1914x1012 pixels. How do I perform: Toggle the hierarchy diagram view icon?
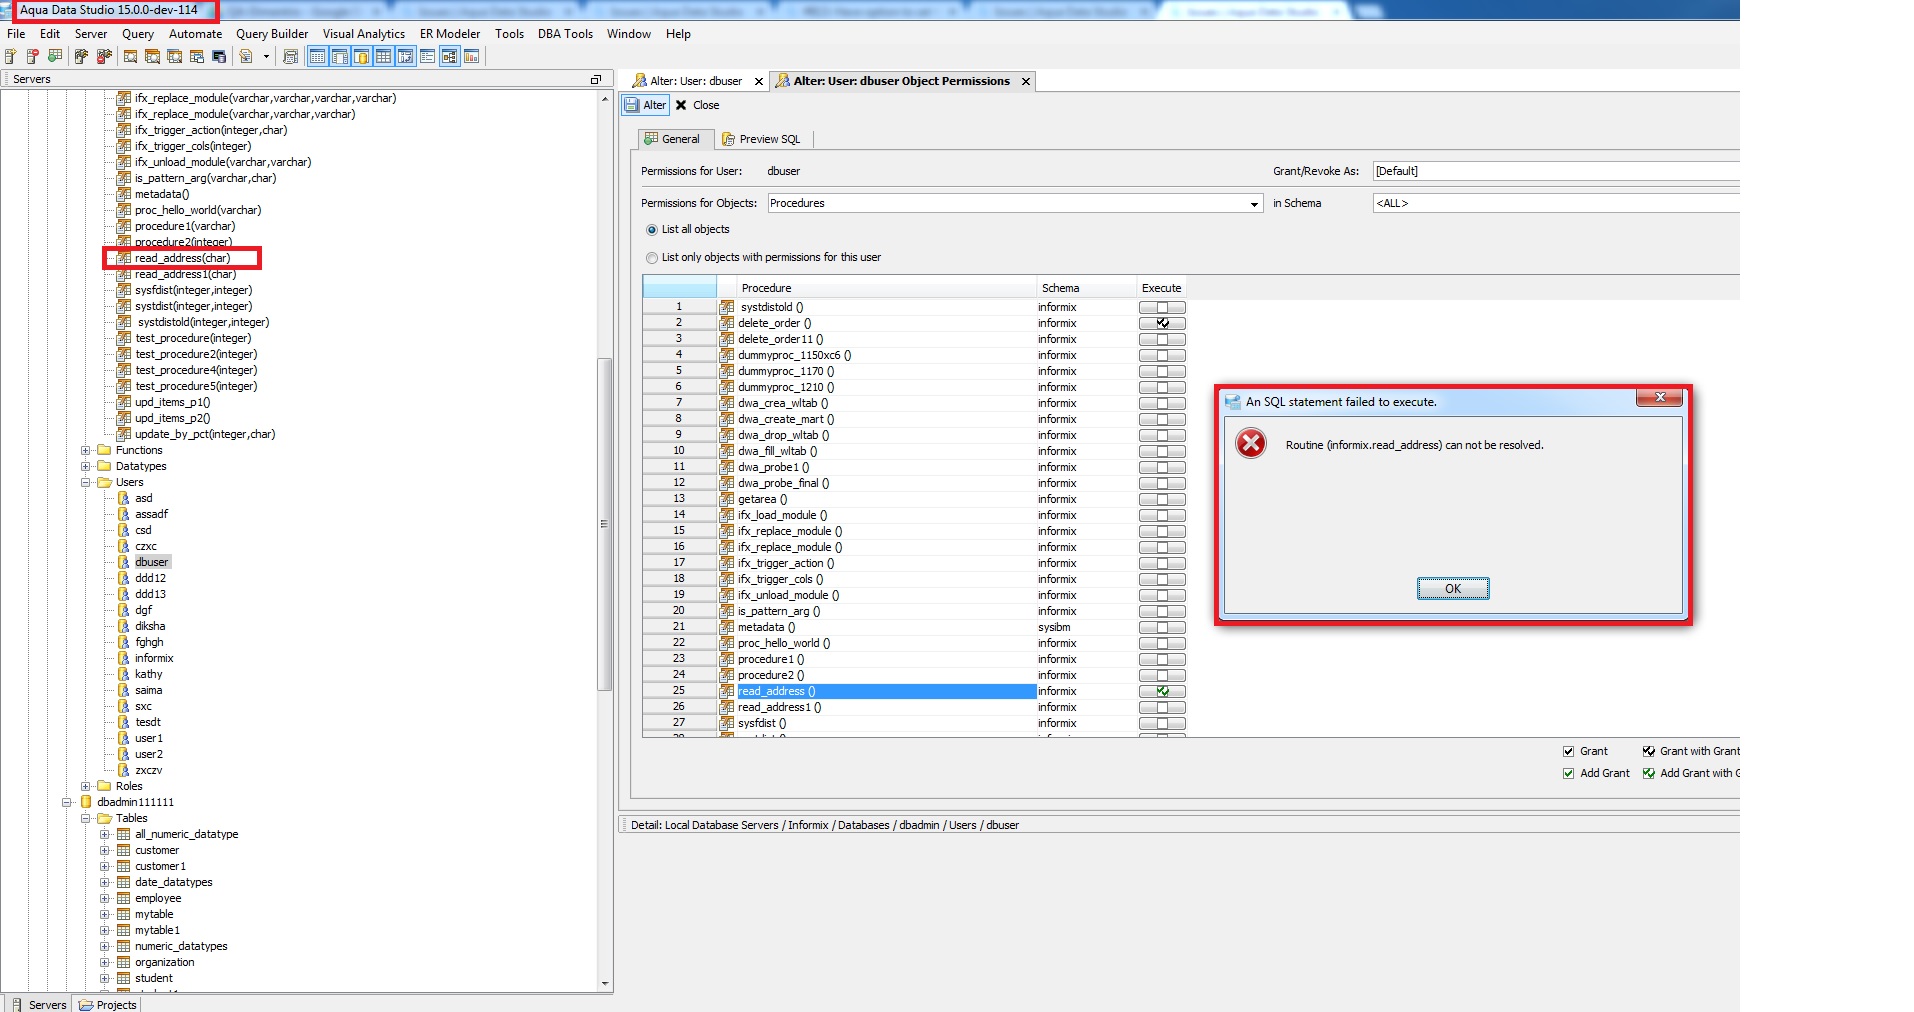click(x=449, y=56)
